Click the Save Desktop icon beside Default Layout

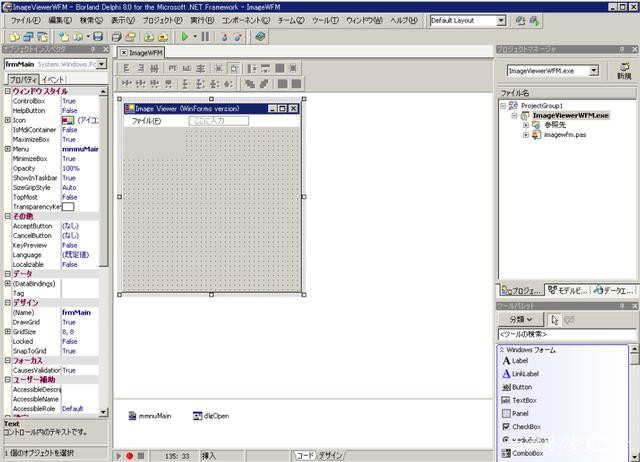point(520,20)
